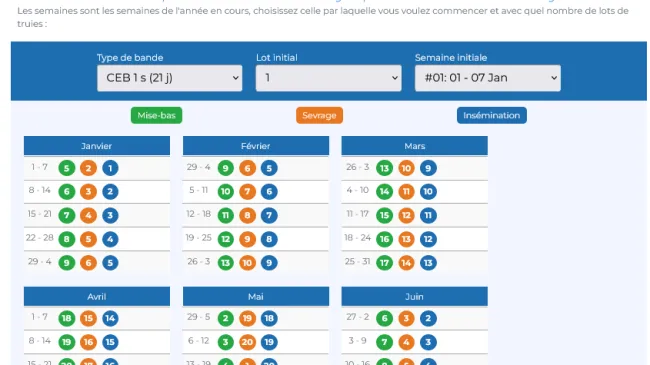Click blue badge 2 in Juin week 27 - 2
The image size is (650, 365).
[x=428, y=318]
